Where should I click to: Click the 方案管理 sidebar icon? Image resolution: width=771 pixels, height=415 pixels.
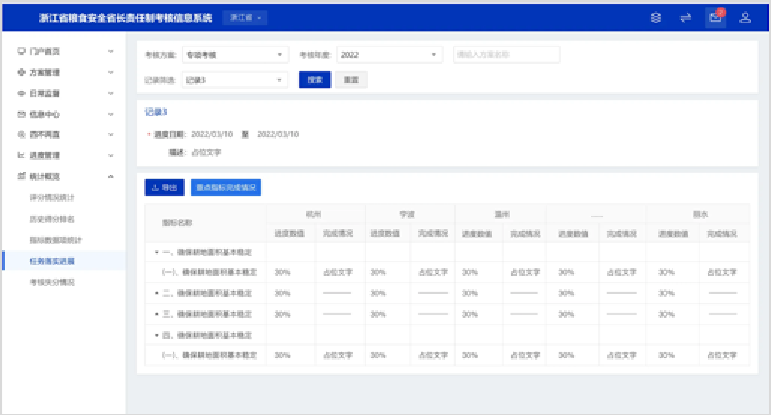click(x=21, y=72)
